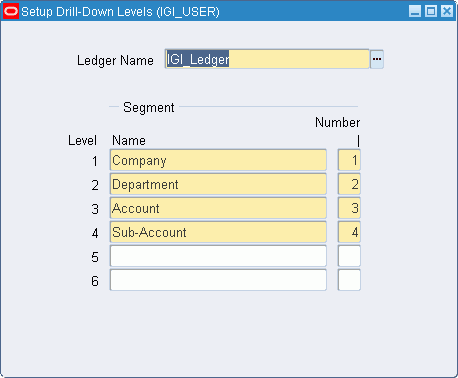Viewport: 458px width, 378px height.
Task: Select the Account segment name field
Action: 218,208
